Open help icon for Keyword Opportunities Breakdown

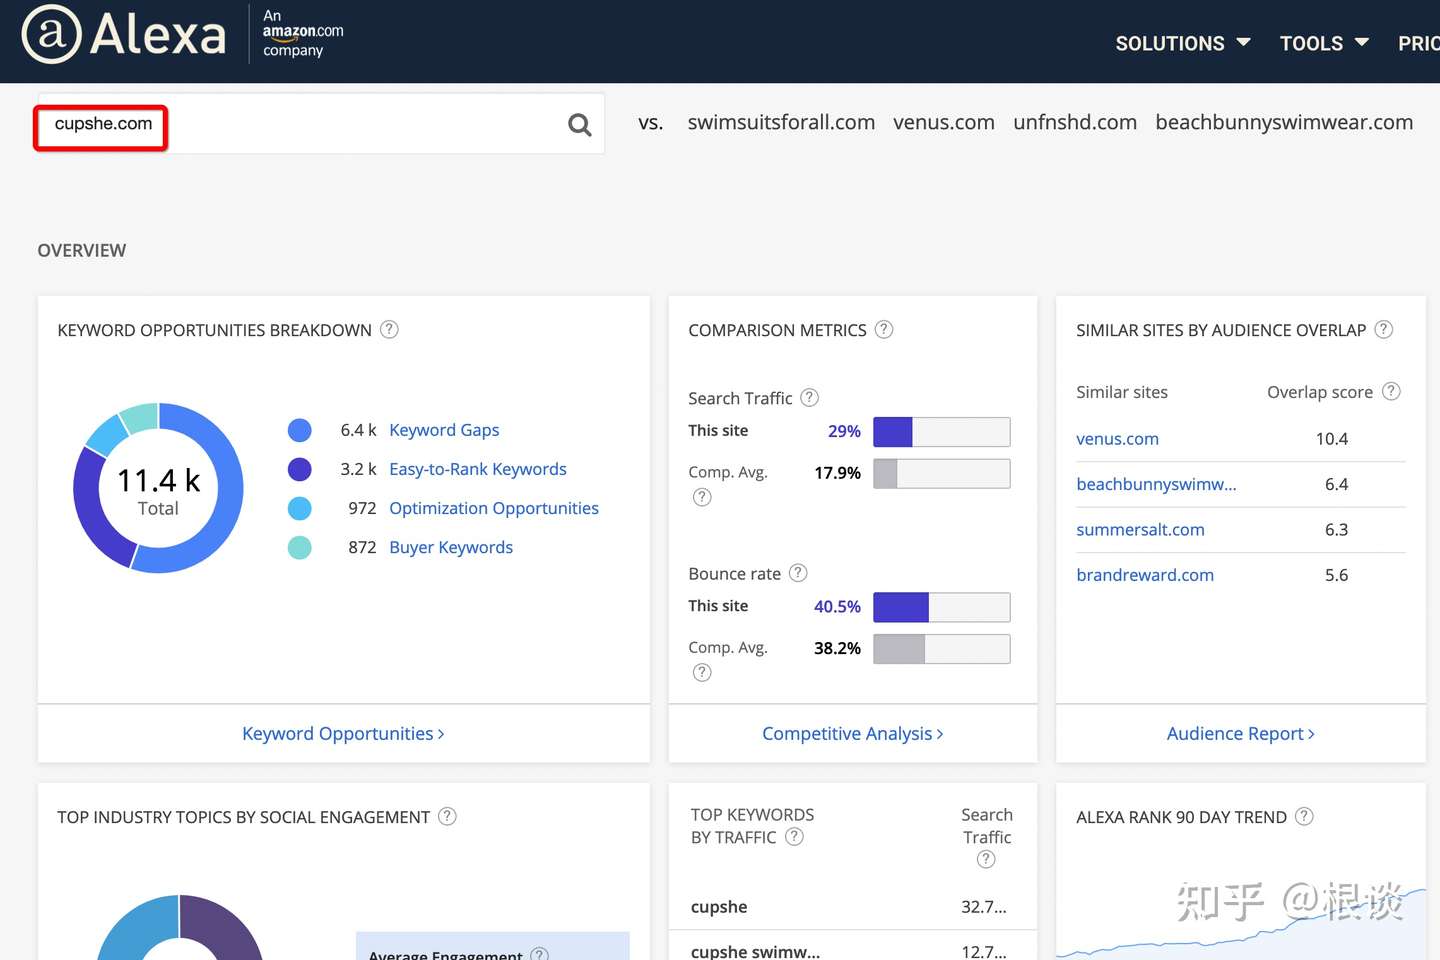pyautogui.click(x=389, y=329)
